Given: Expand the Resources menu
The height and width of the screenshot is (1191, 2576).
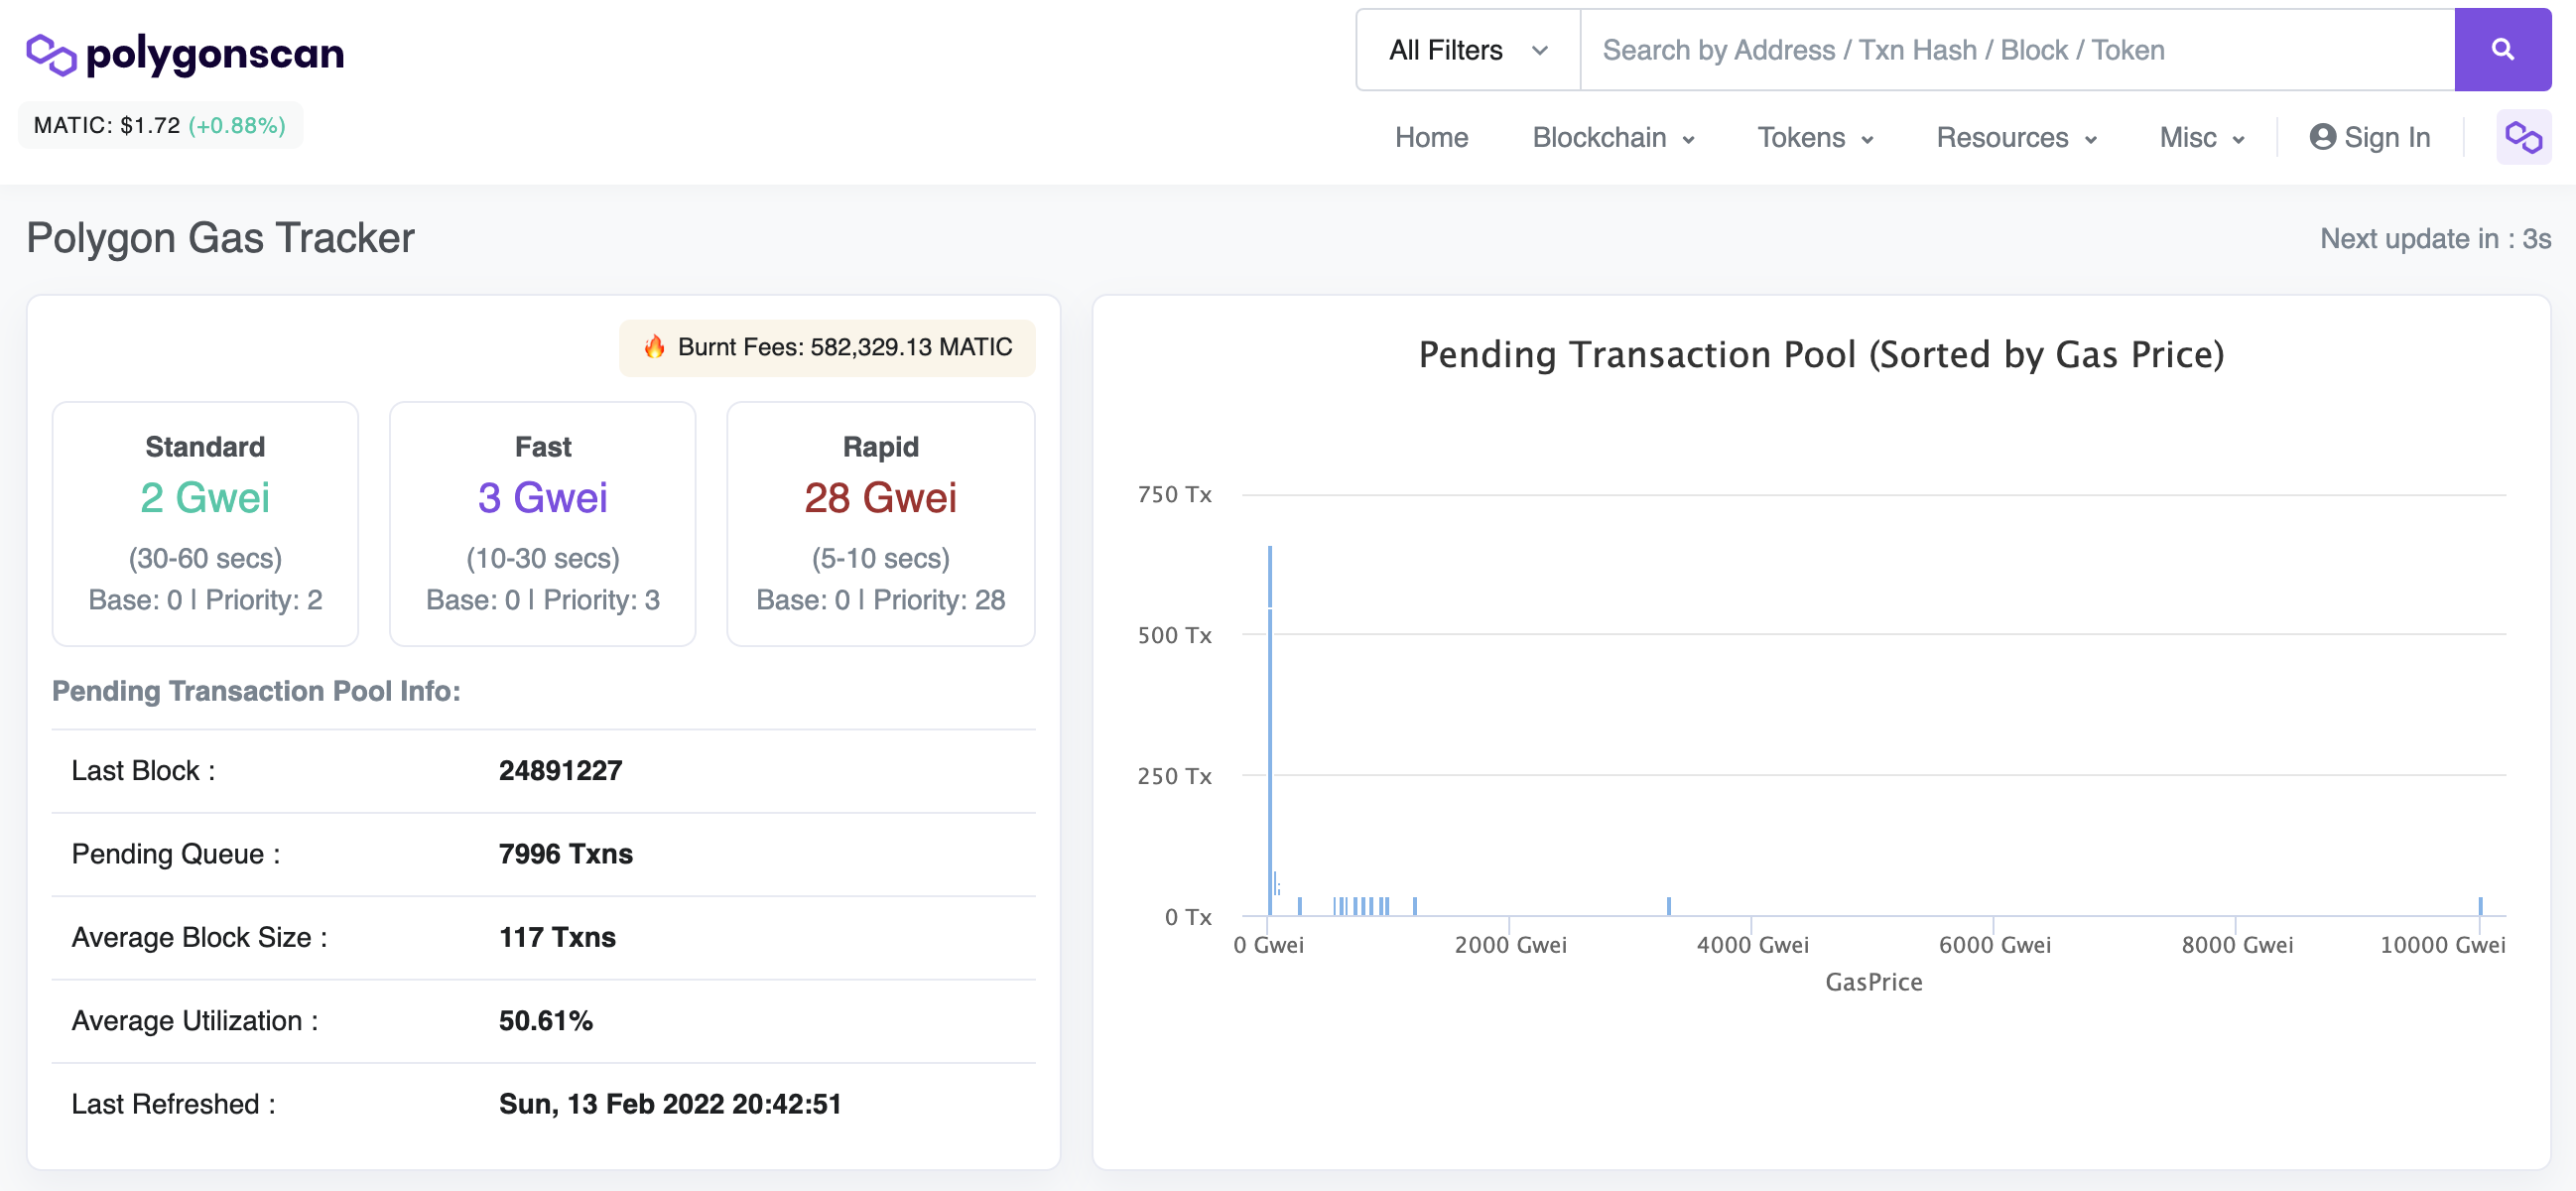Looking at the screenshot, I should 2016,138.
